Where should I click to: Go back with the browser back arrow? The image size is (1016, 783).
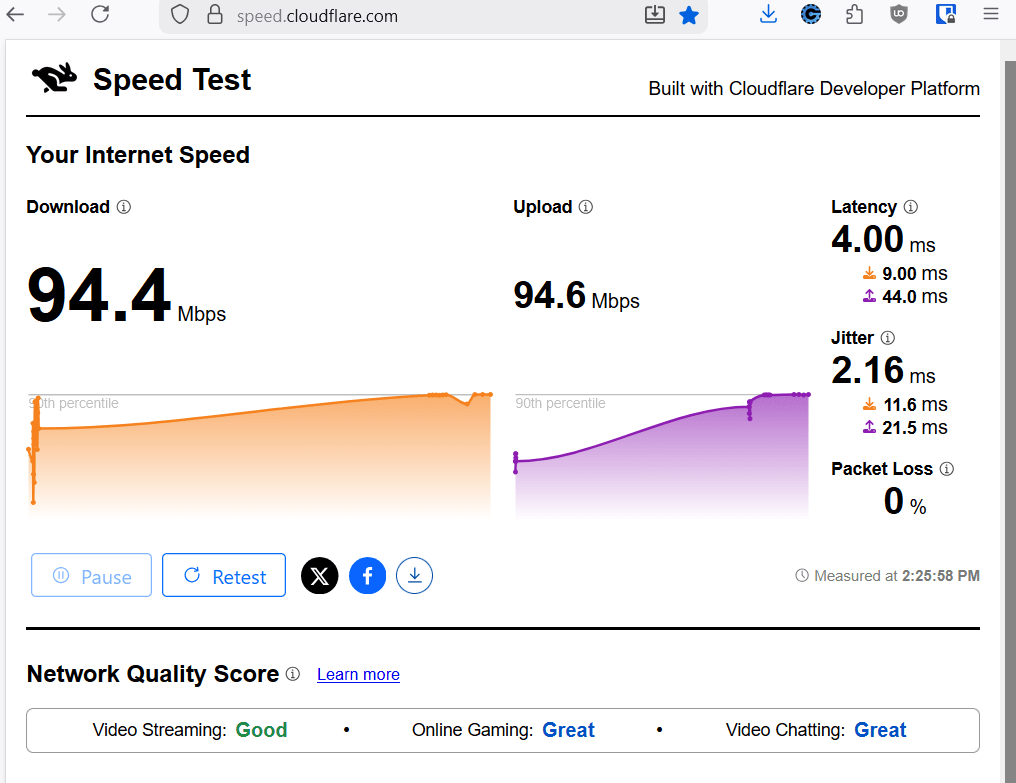tap(14, 14)
